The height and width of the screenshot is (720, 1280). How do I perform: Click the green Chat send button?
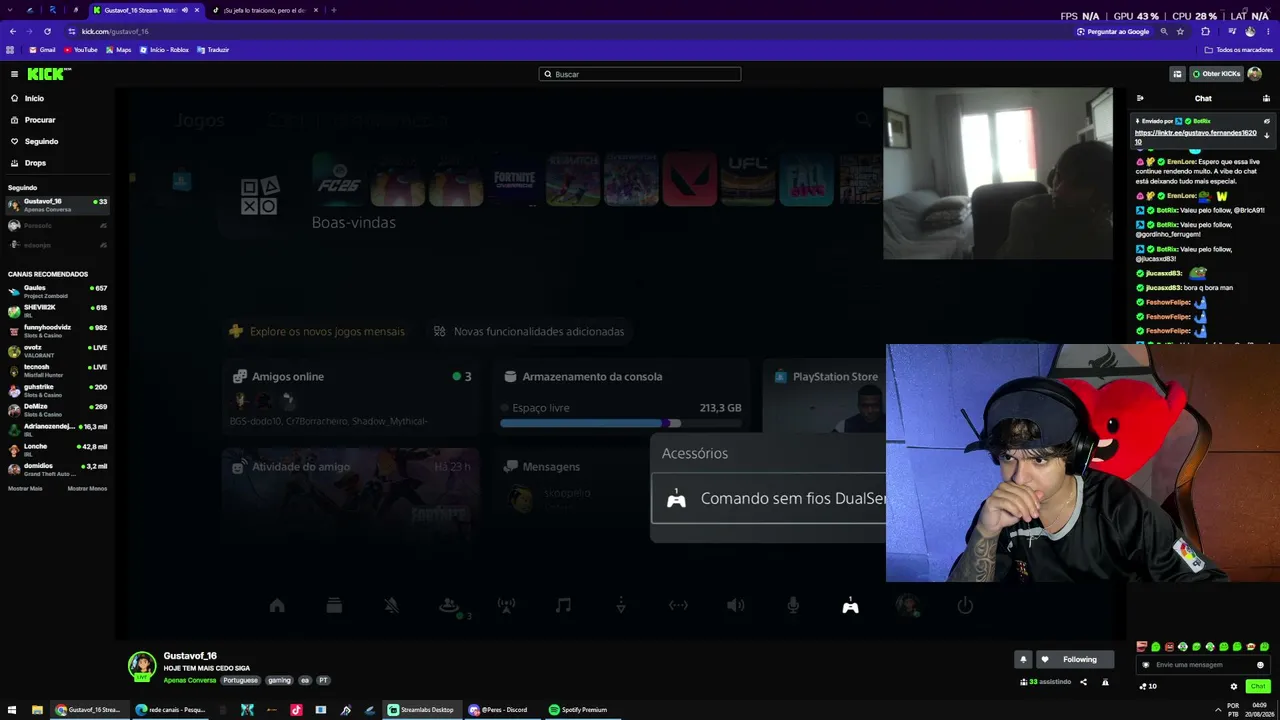1258,686
